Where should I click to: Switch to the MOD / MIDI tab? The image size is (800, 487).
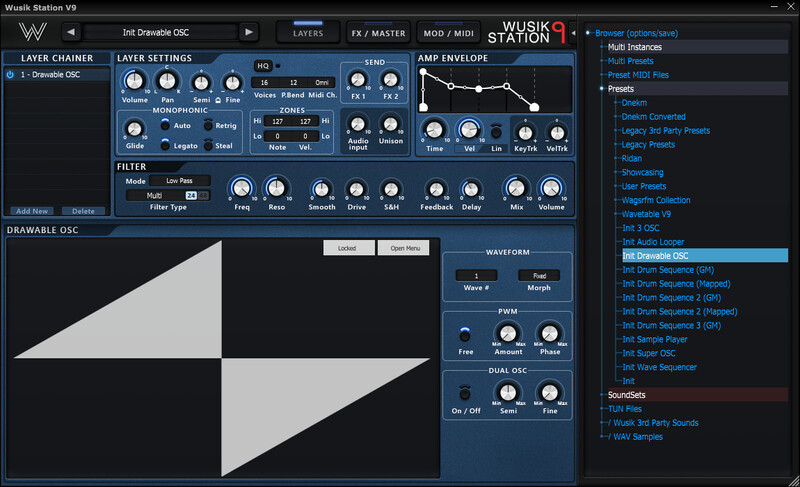click(448, 33)
